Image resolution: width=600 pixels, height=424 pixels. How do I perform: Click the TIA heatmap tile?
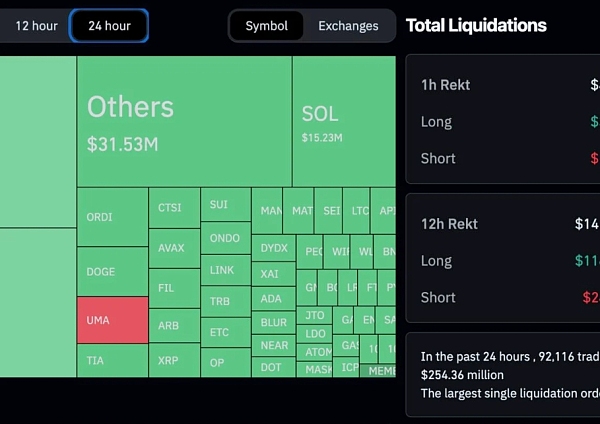pos(112,360)
